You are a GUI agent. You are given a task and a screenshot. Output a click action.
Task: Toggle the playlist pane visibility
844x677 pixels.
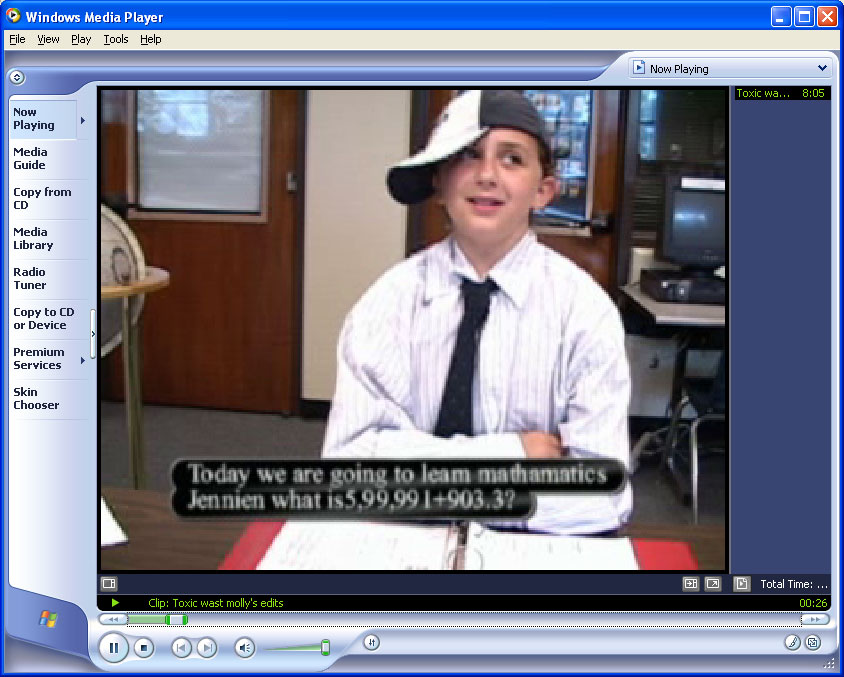pyautogui.click(x=741, y=583)
